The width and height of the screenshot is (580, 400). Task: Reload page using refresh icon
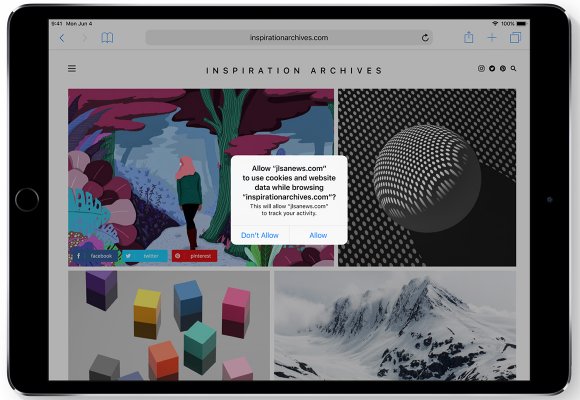pyautogui.click(x=425, y=38)
